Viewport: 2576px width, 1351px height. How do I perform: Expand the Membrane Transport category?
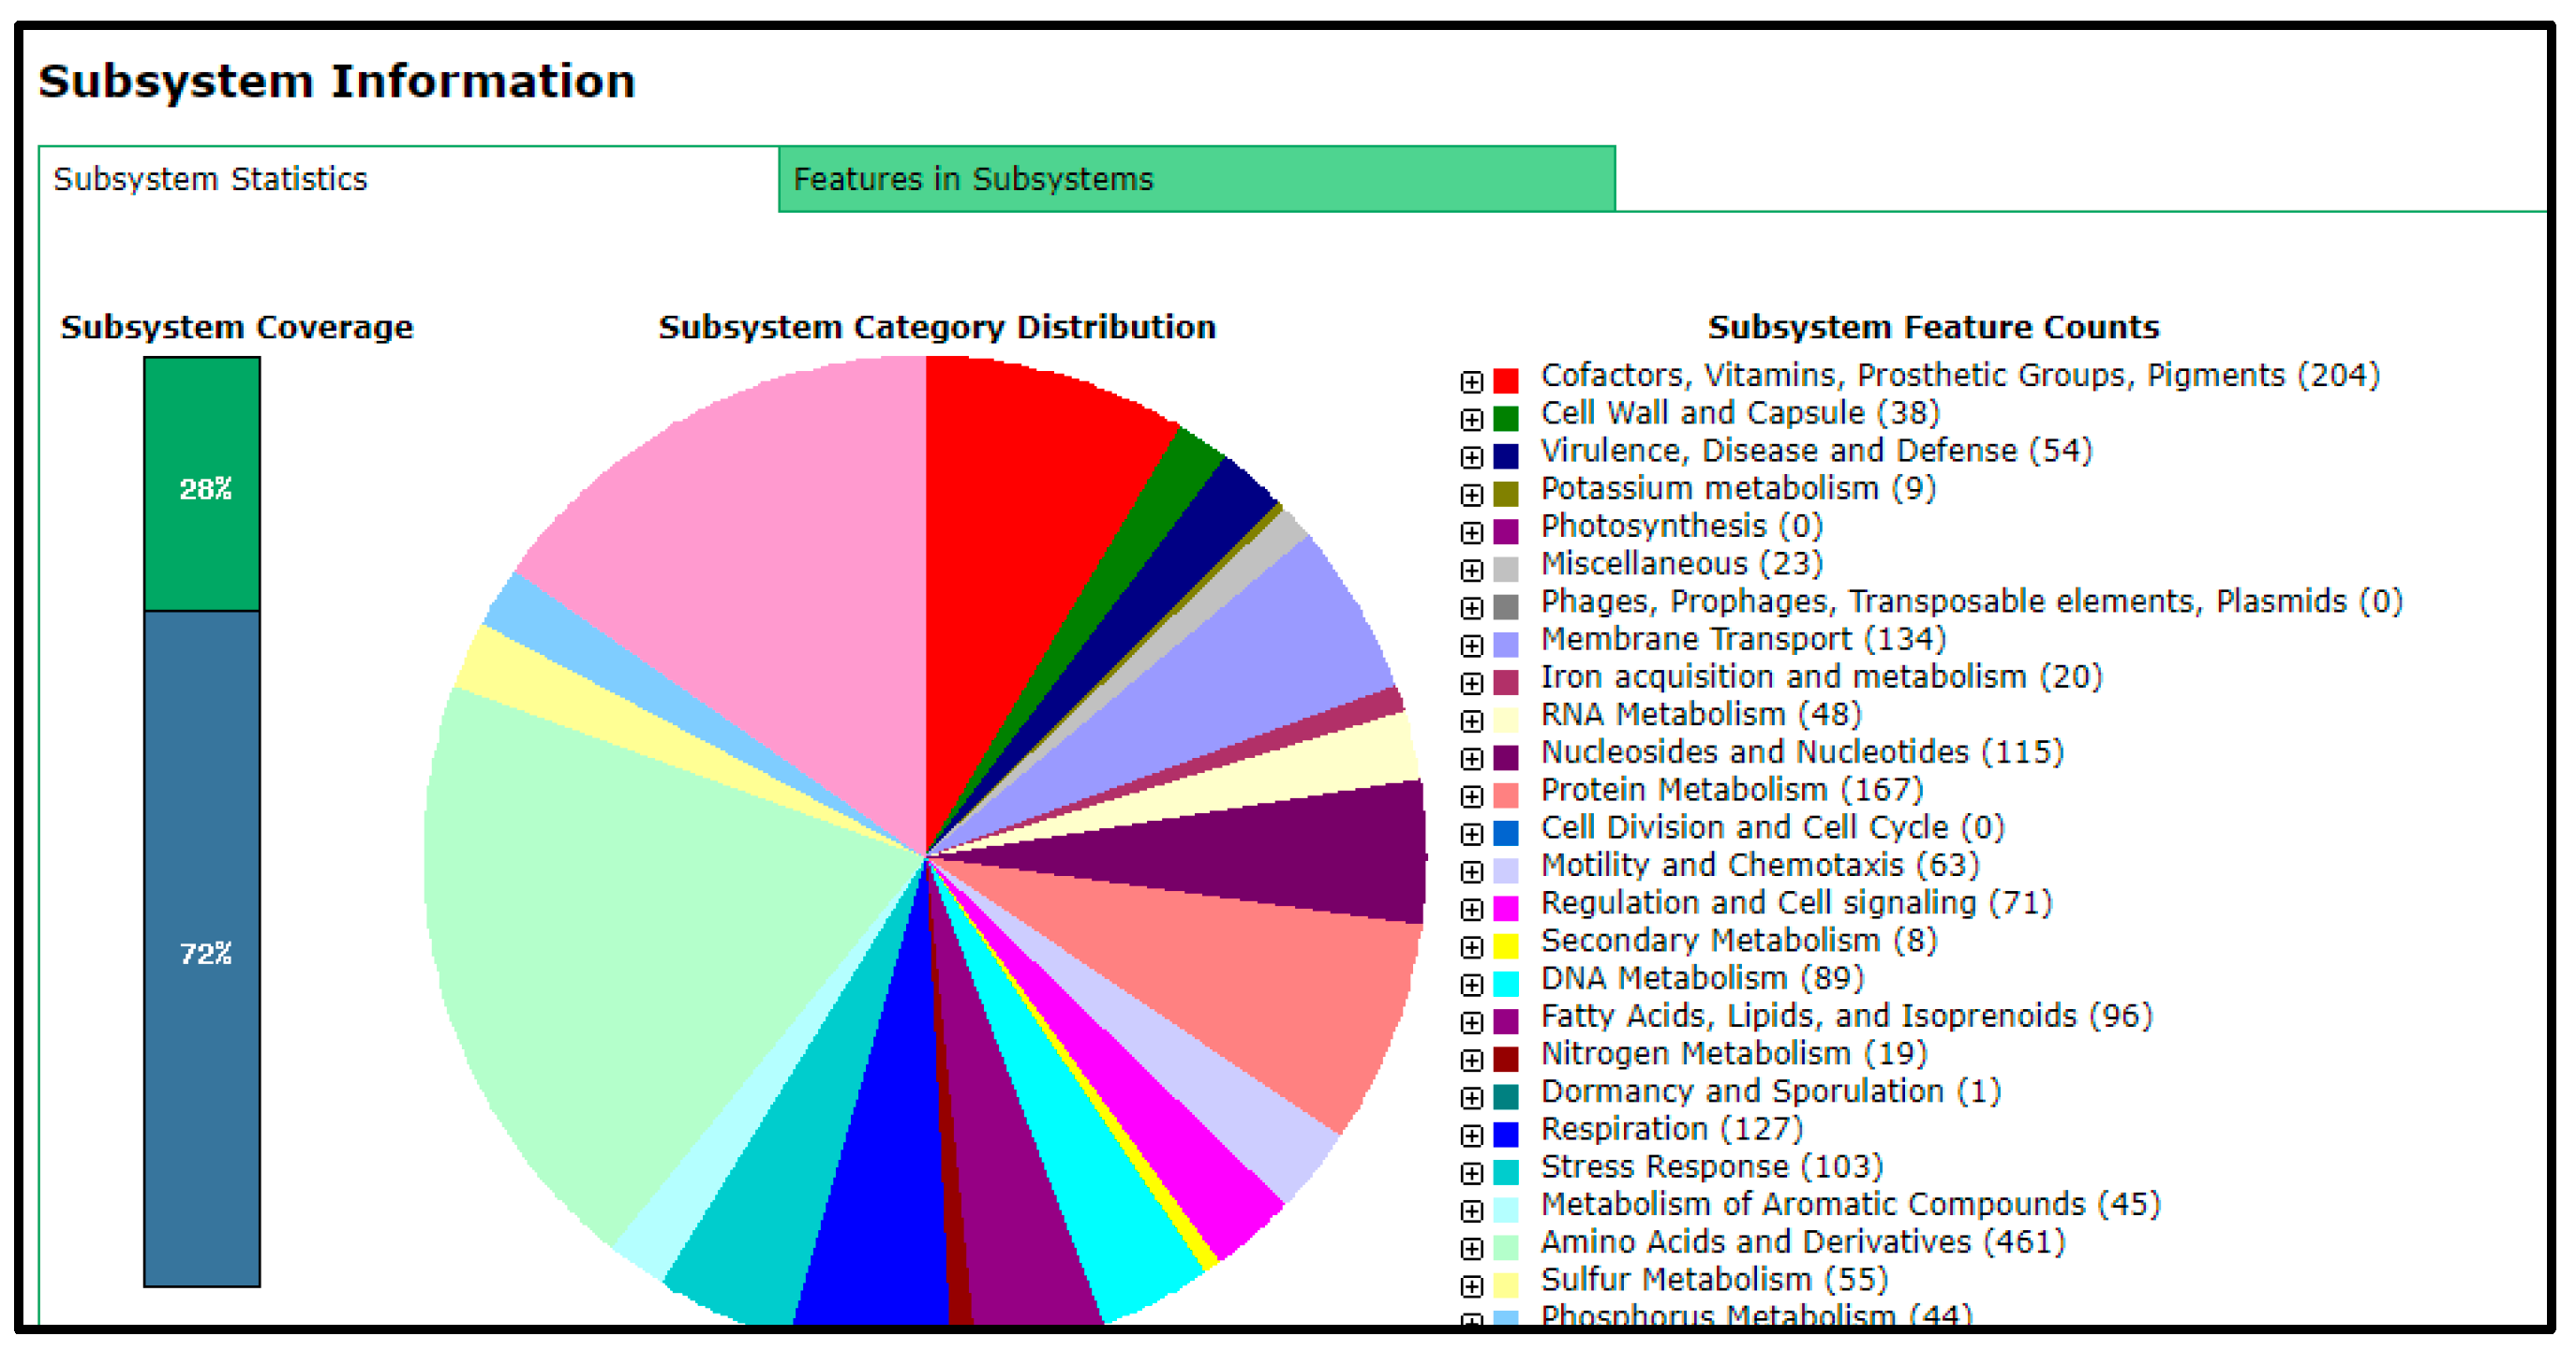click(1472, 646)
